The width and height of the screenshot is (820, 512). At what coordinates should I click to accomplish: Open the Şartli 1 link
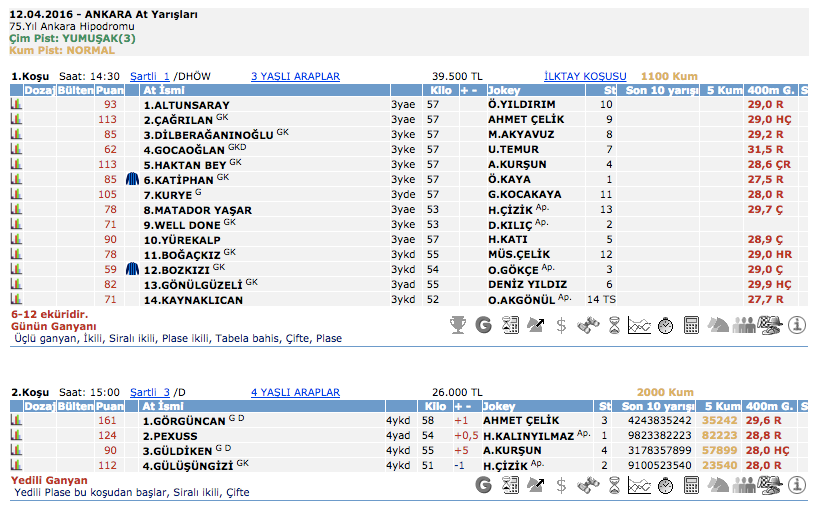(x=150, y=76)
